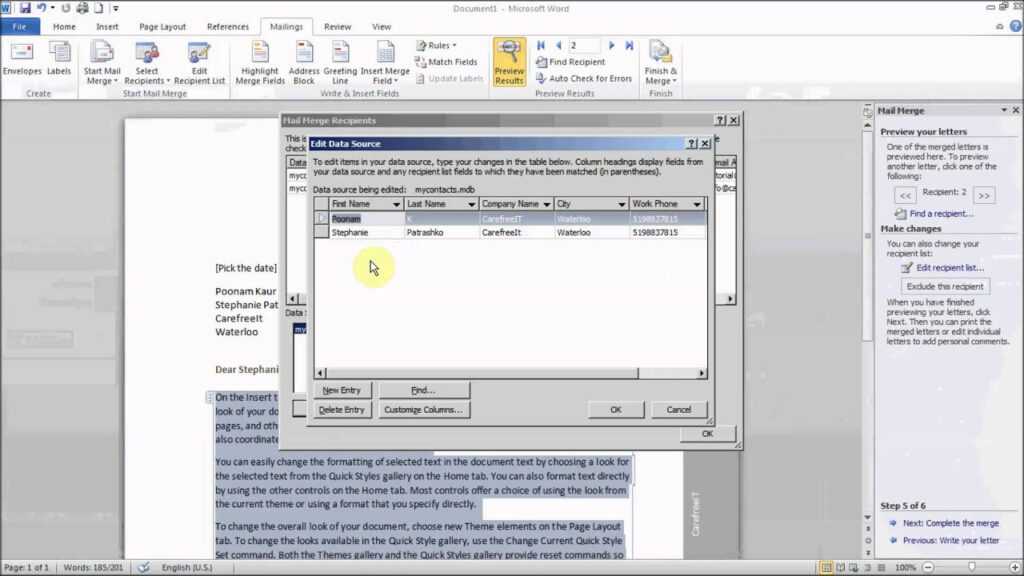The width and height of the screenshot is (1024, 576).
Task: Toggle Preview Results off
Action: click(x=508, y=61)
